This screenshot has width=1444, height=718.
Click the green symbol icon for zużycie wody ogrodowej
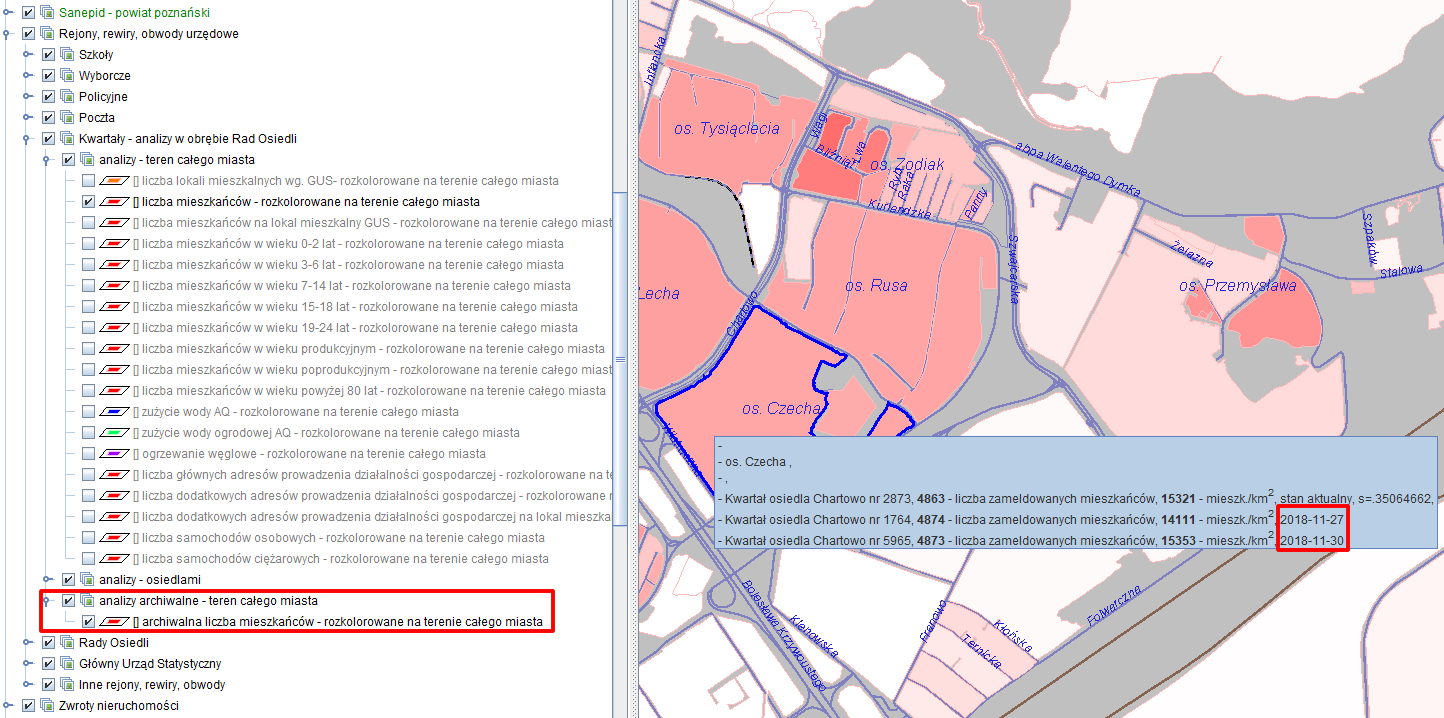(115, 433)
